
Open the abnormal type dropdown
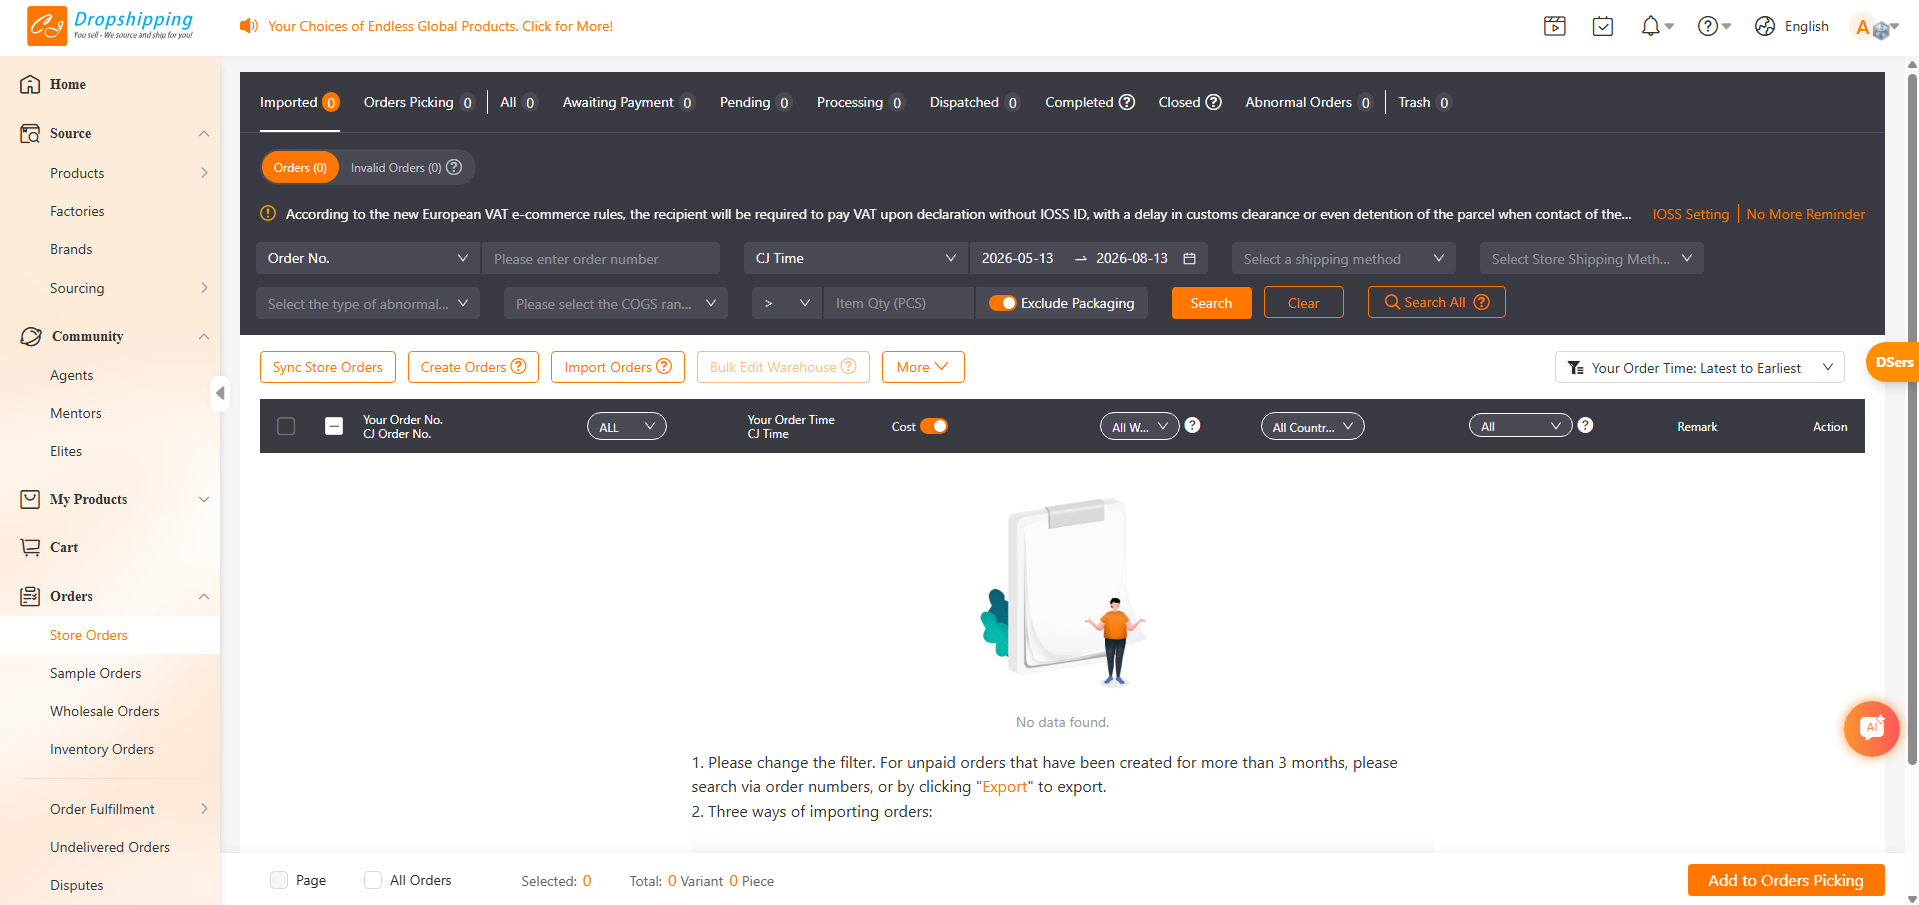click(x=367, y=303)
